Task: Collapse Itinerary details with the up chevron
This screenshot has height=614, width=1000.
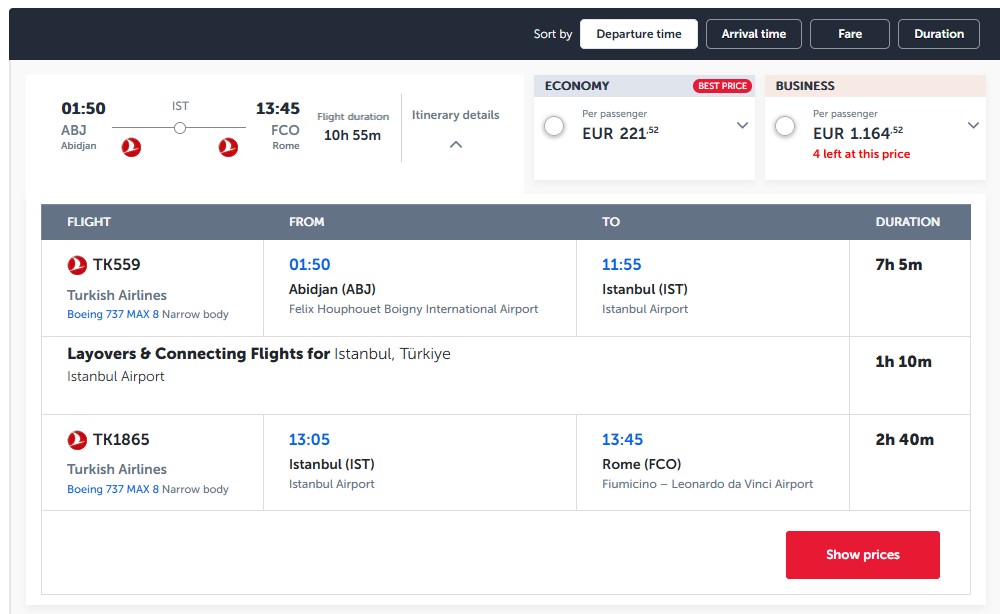Action: point(455,145)
